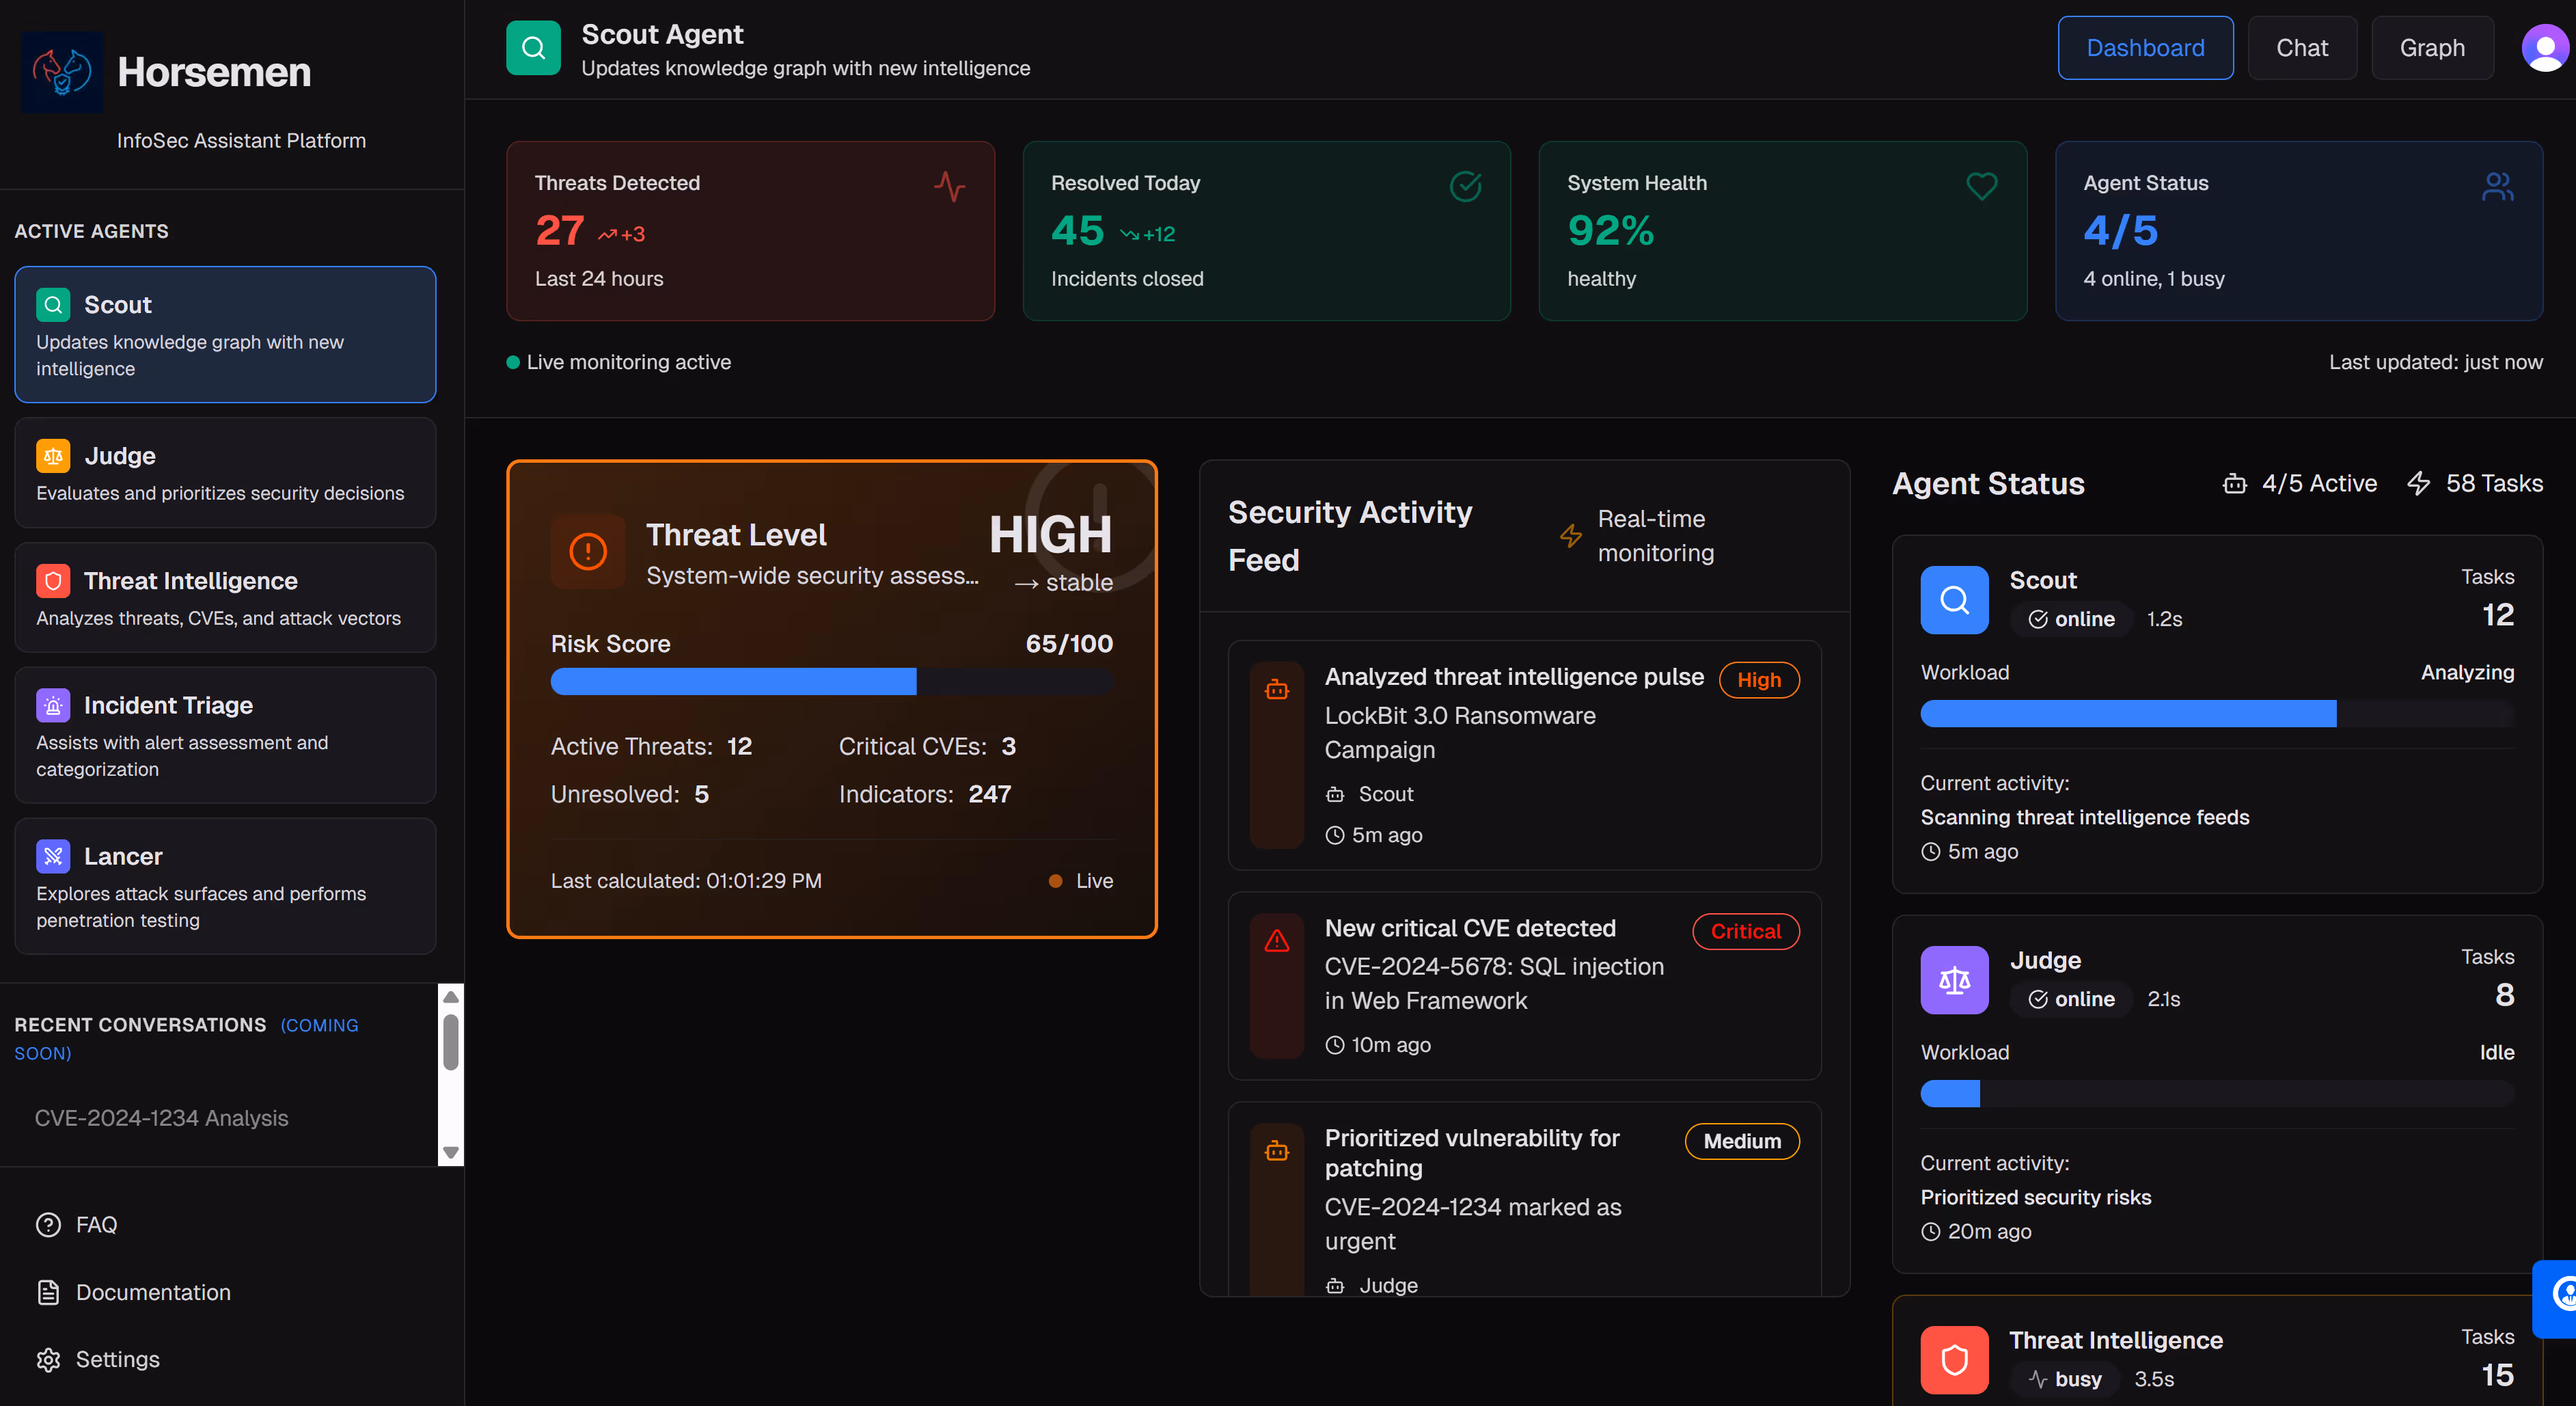Open the Documentation link
This screenshot has width=2576, height=1406.
coord(153,1292)
